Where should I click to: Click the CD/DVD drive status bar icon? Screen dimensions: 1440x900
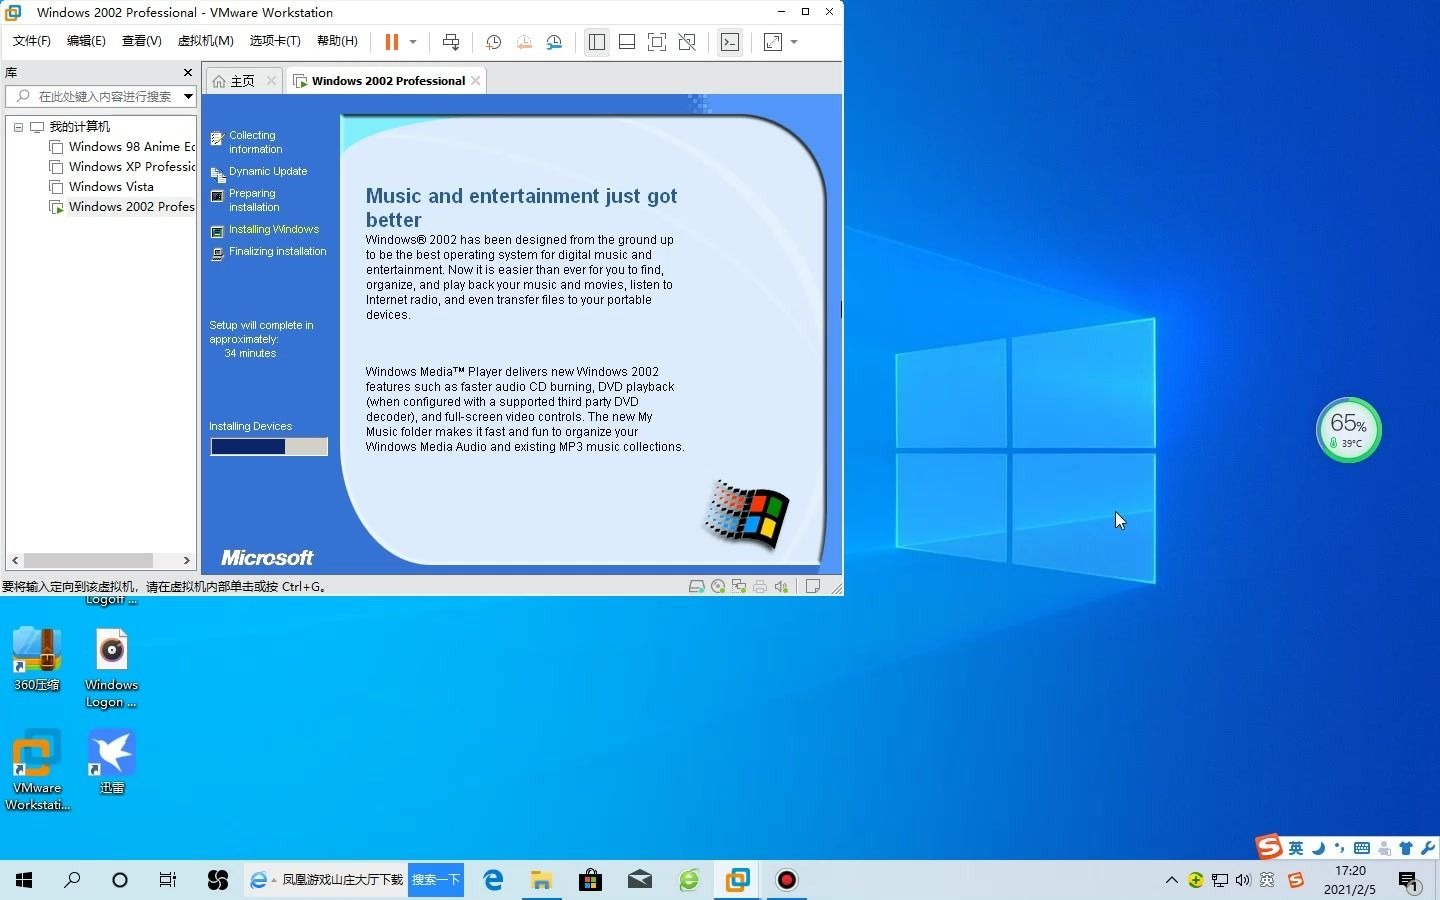pos(718,587)
